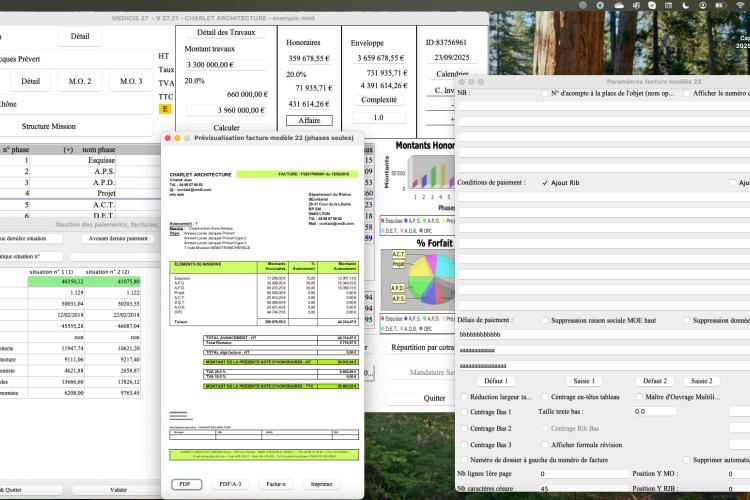
Task: Click the Complexité button
Action: point(379,100)
